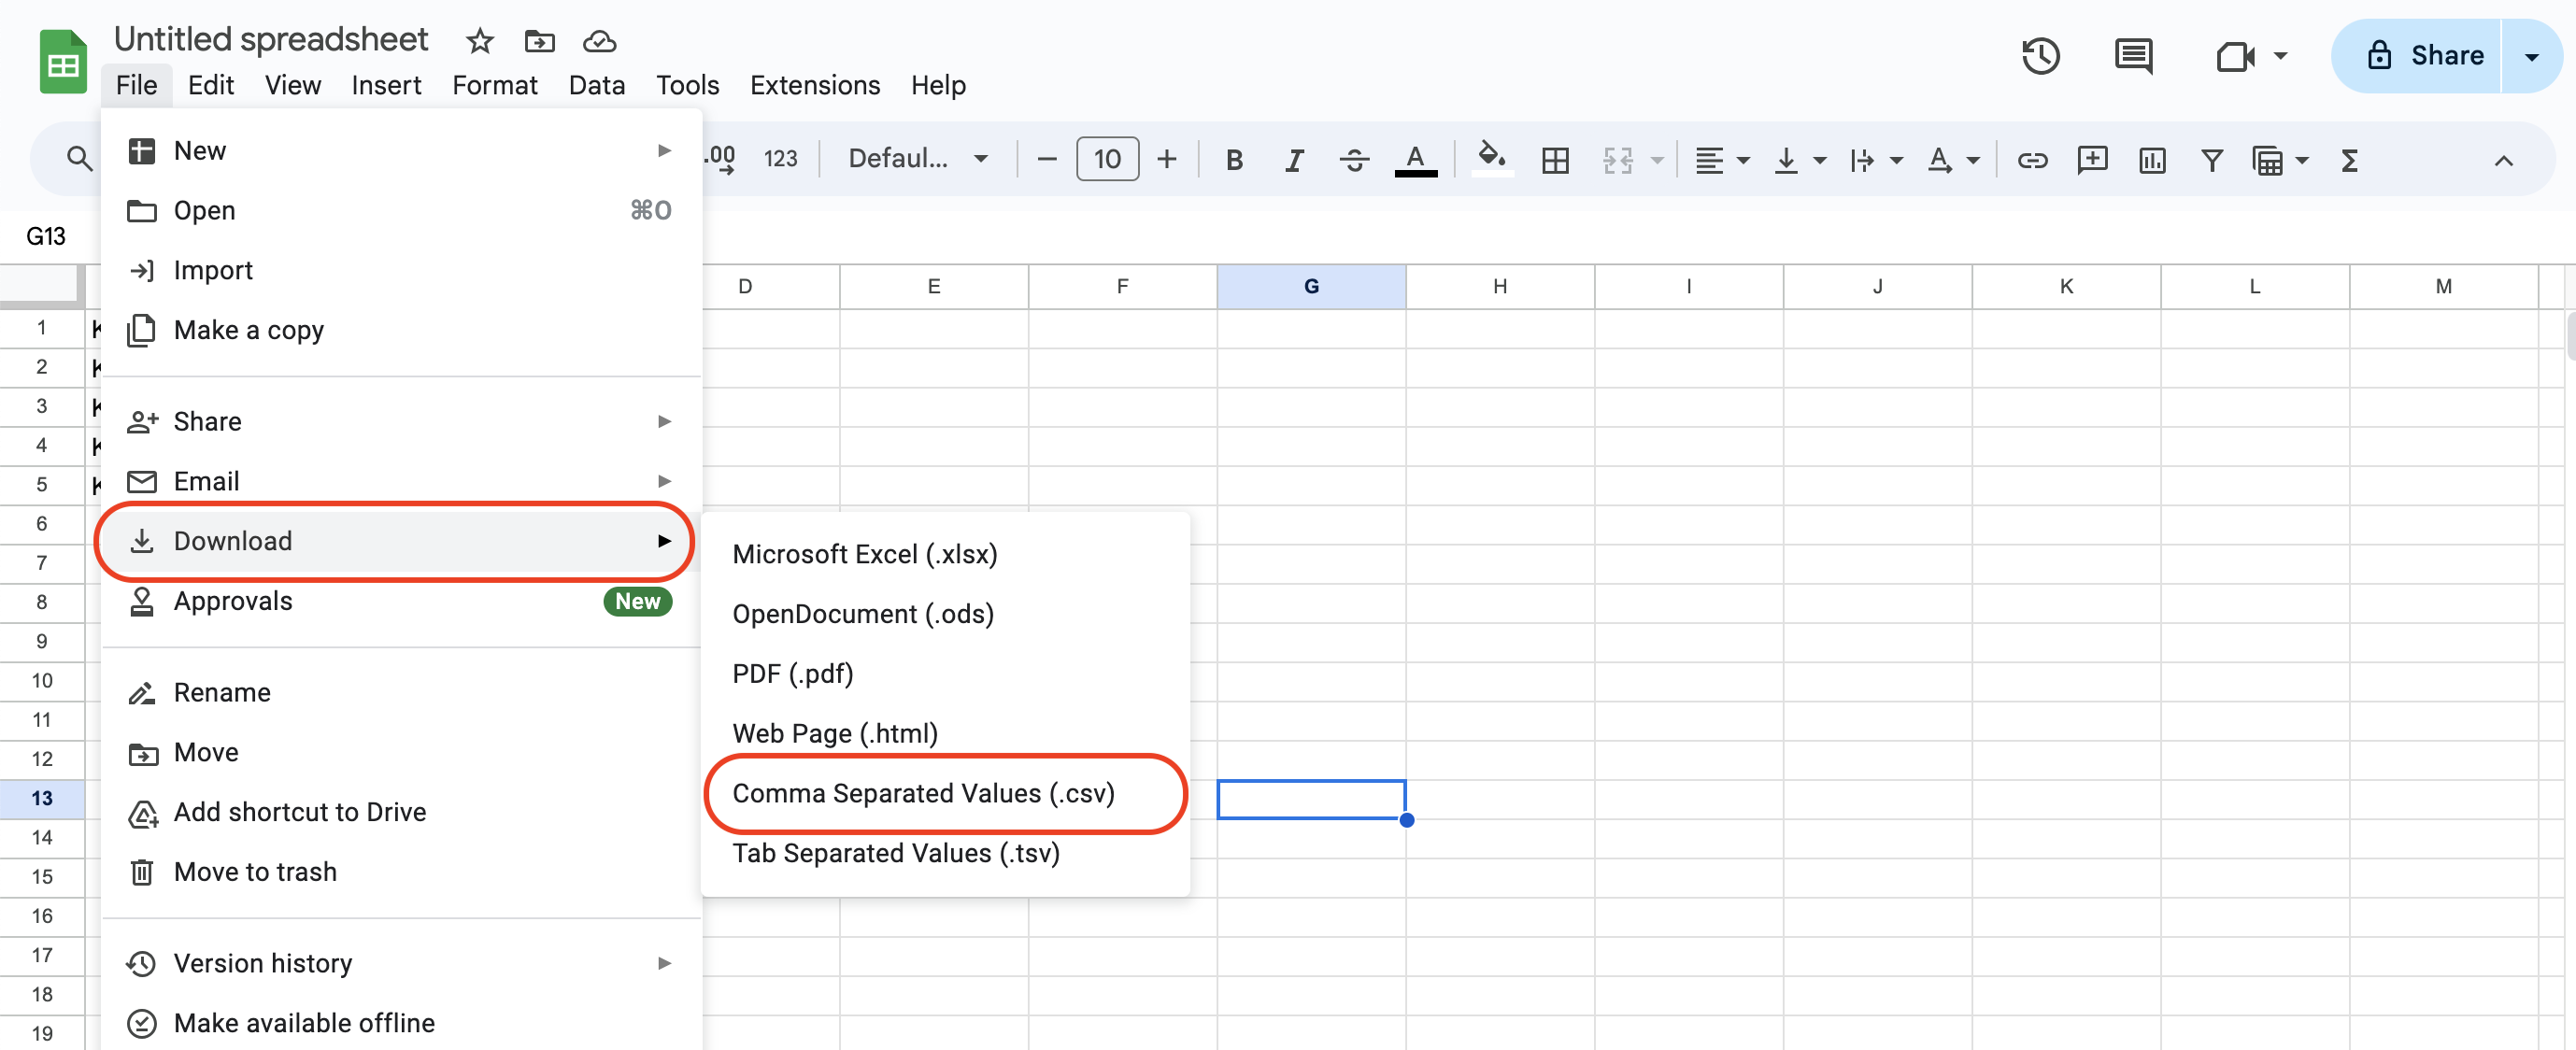Image resolution: width=2576 pixels, height=1050 pixels.
Task: Select Comma Separated Values (.csv) download option
Action: [924, 793]
